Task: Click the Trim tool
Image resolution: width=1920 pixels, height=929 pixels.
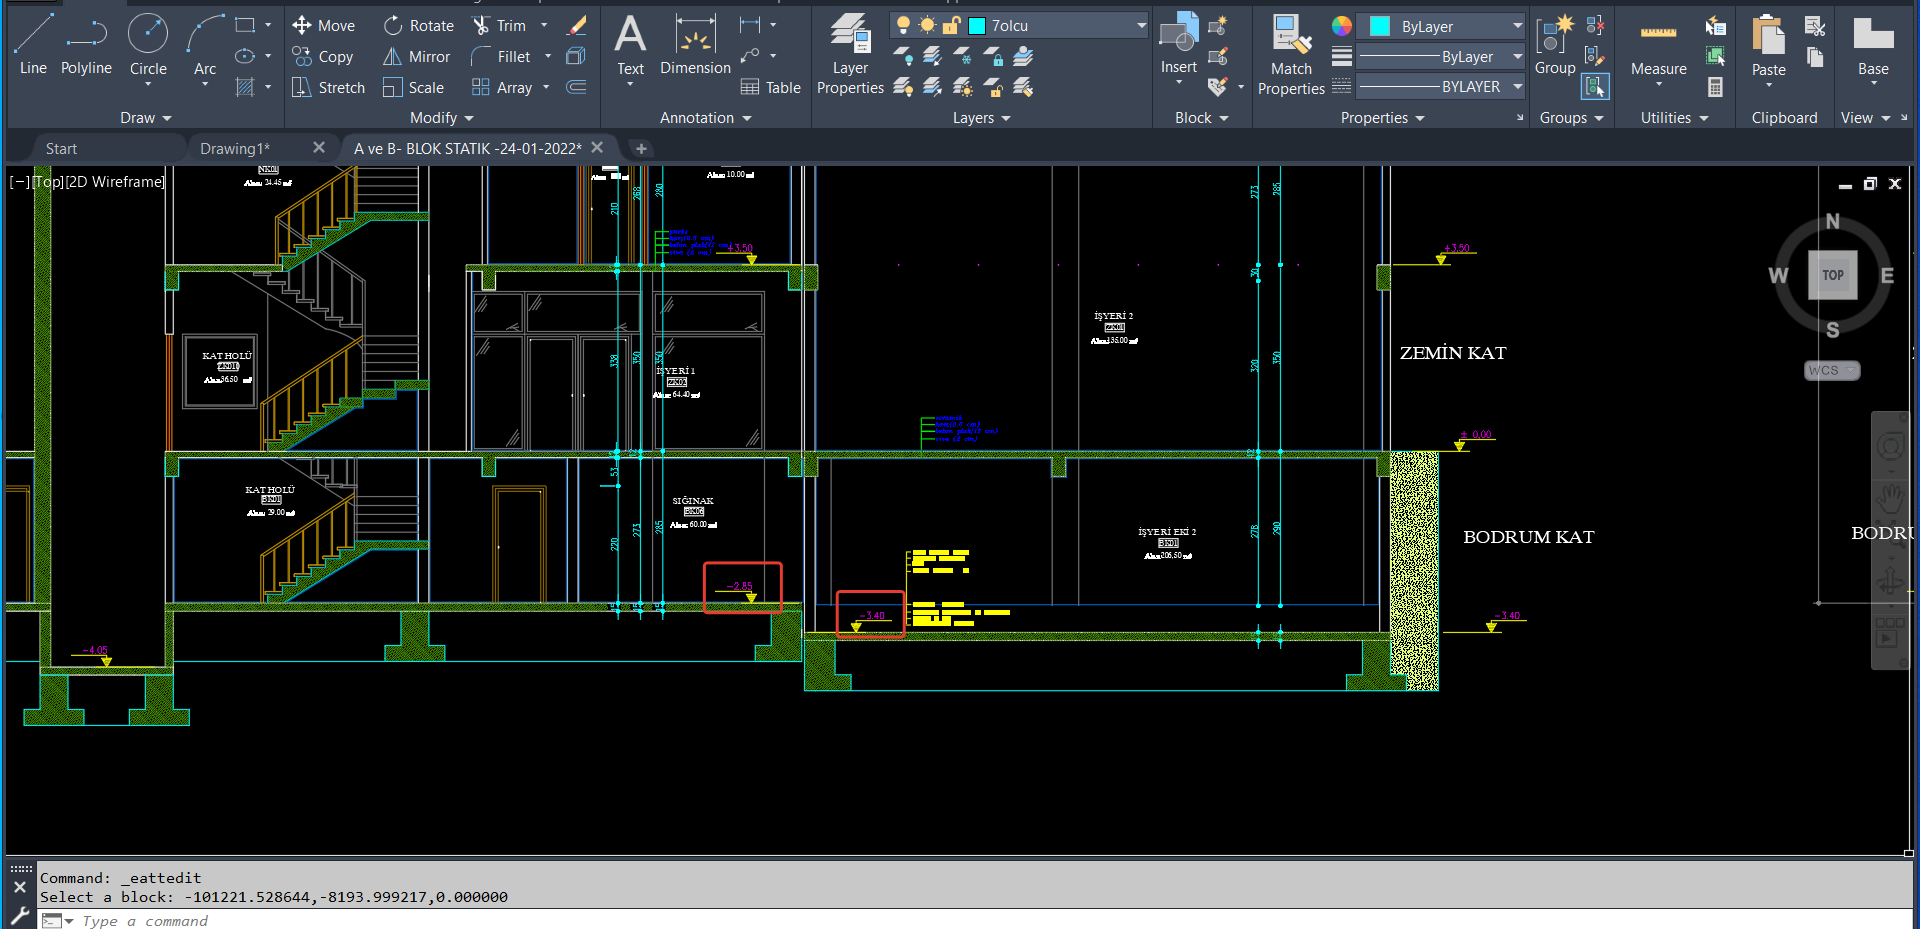Action: click(498, 25)
